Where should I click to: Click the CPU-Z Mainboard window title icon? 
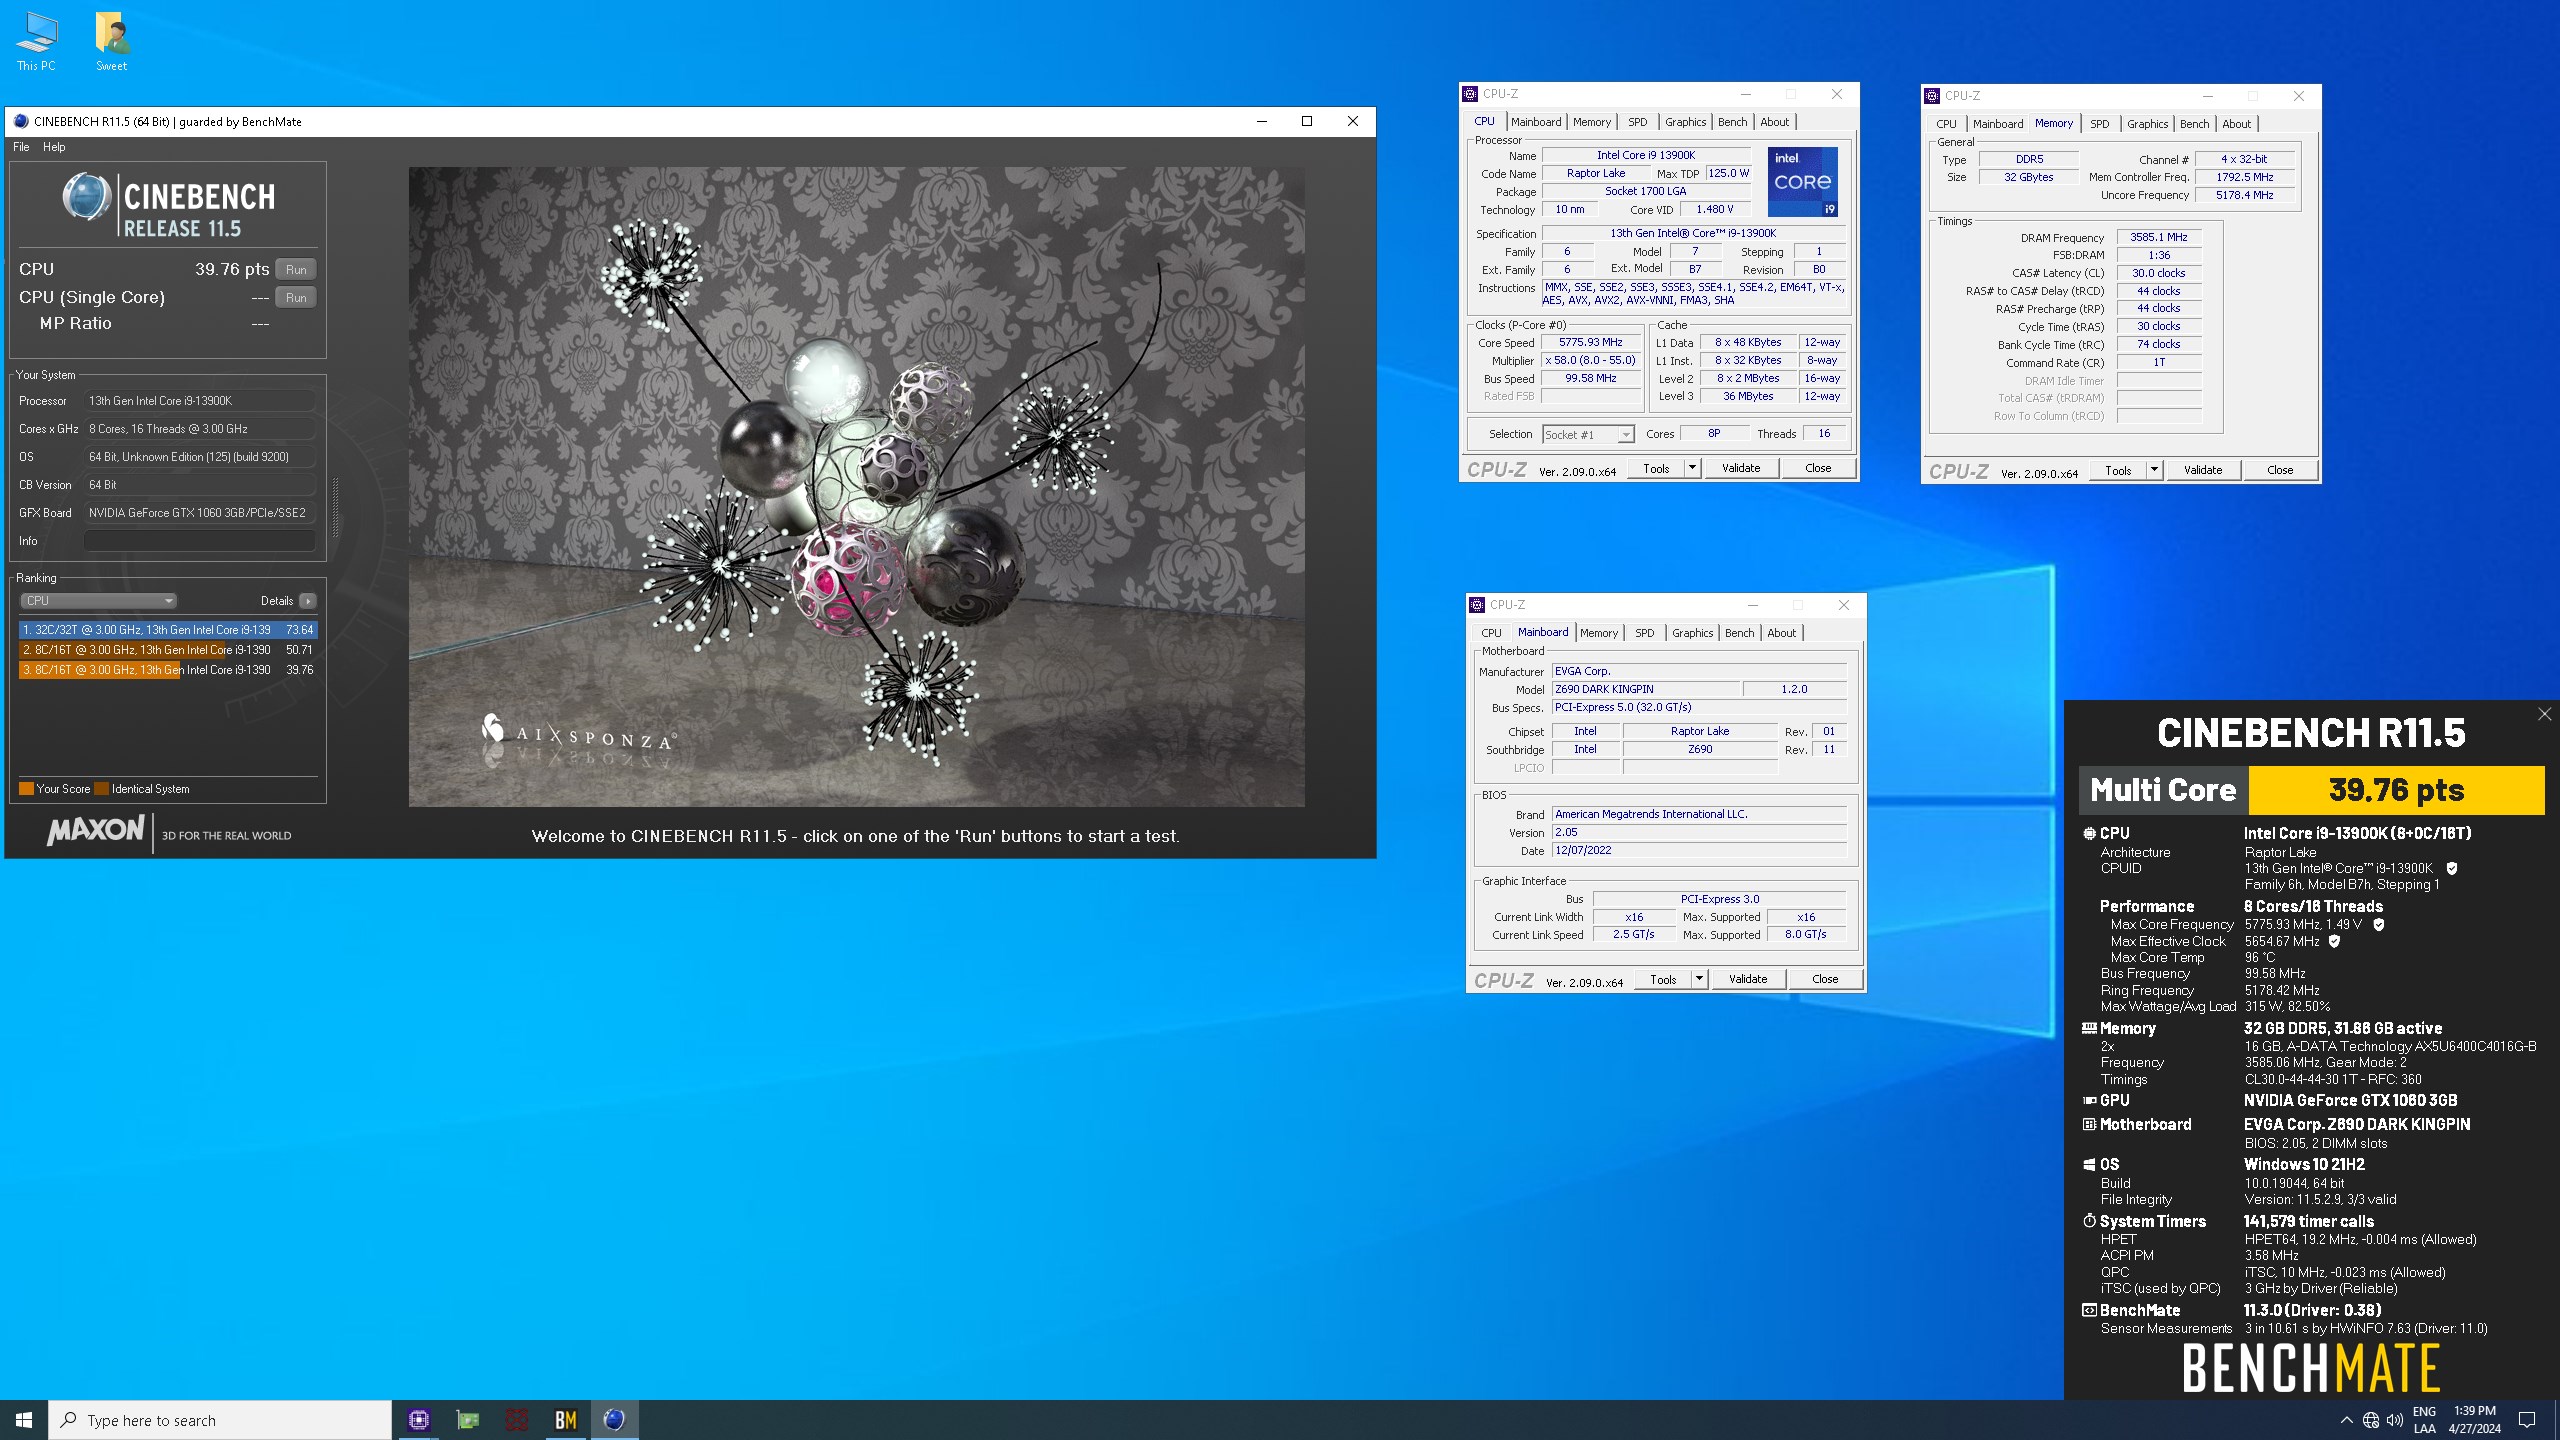[x=1477, y=605]
